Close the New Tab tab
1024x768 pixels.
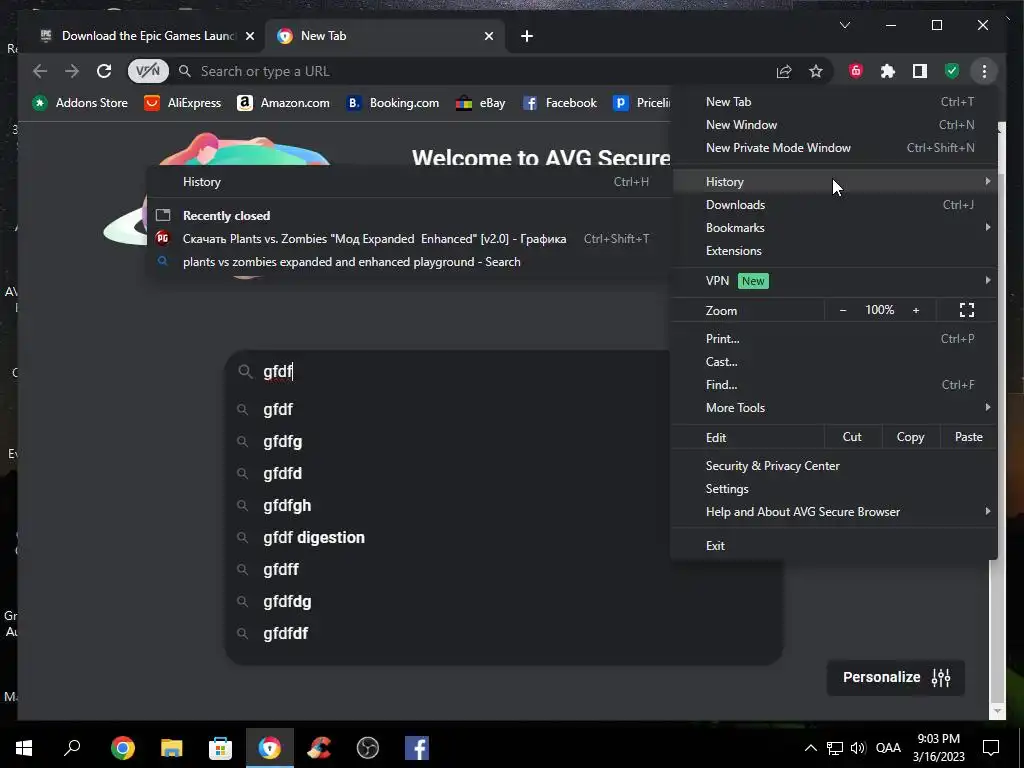click(488, 36)
